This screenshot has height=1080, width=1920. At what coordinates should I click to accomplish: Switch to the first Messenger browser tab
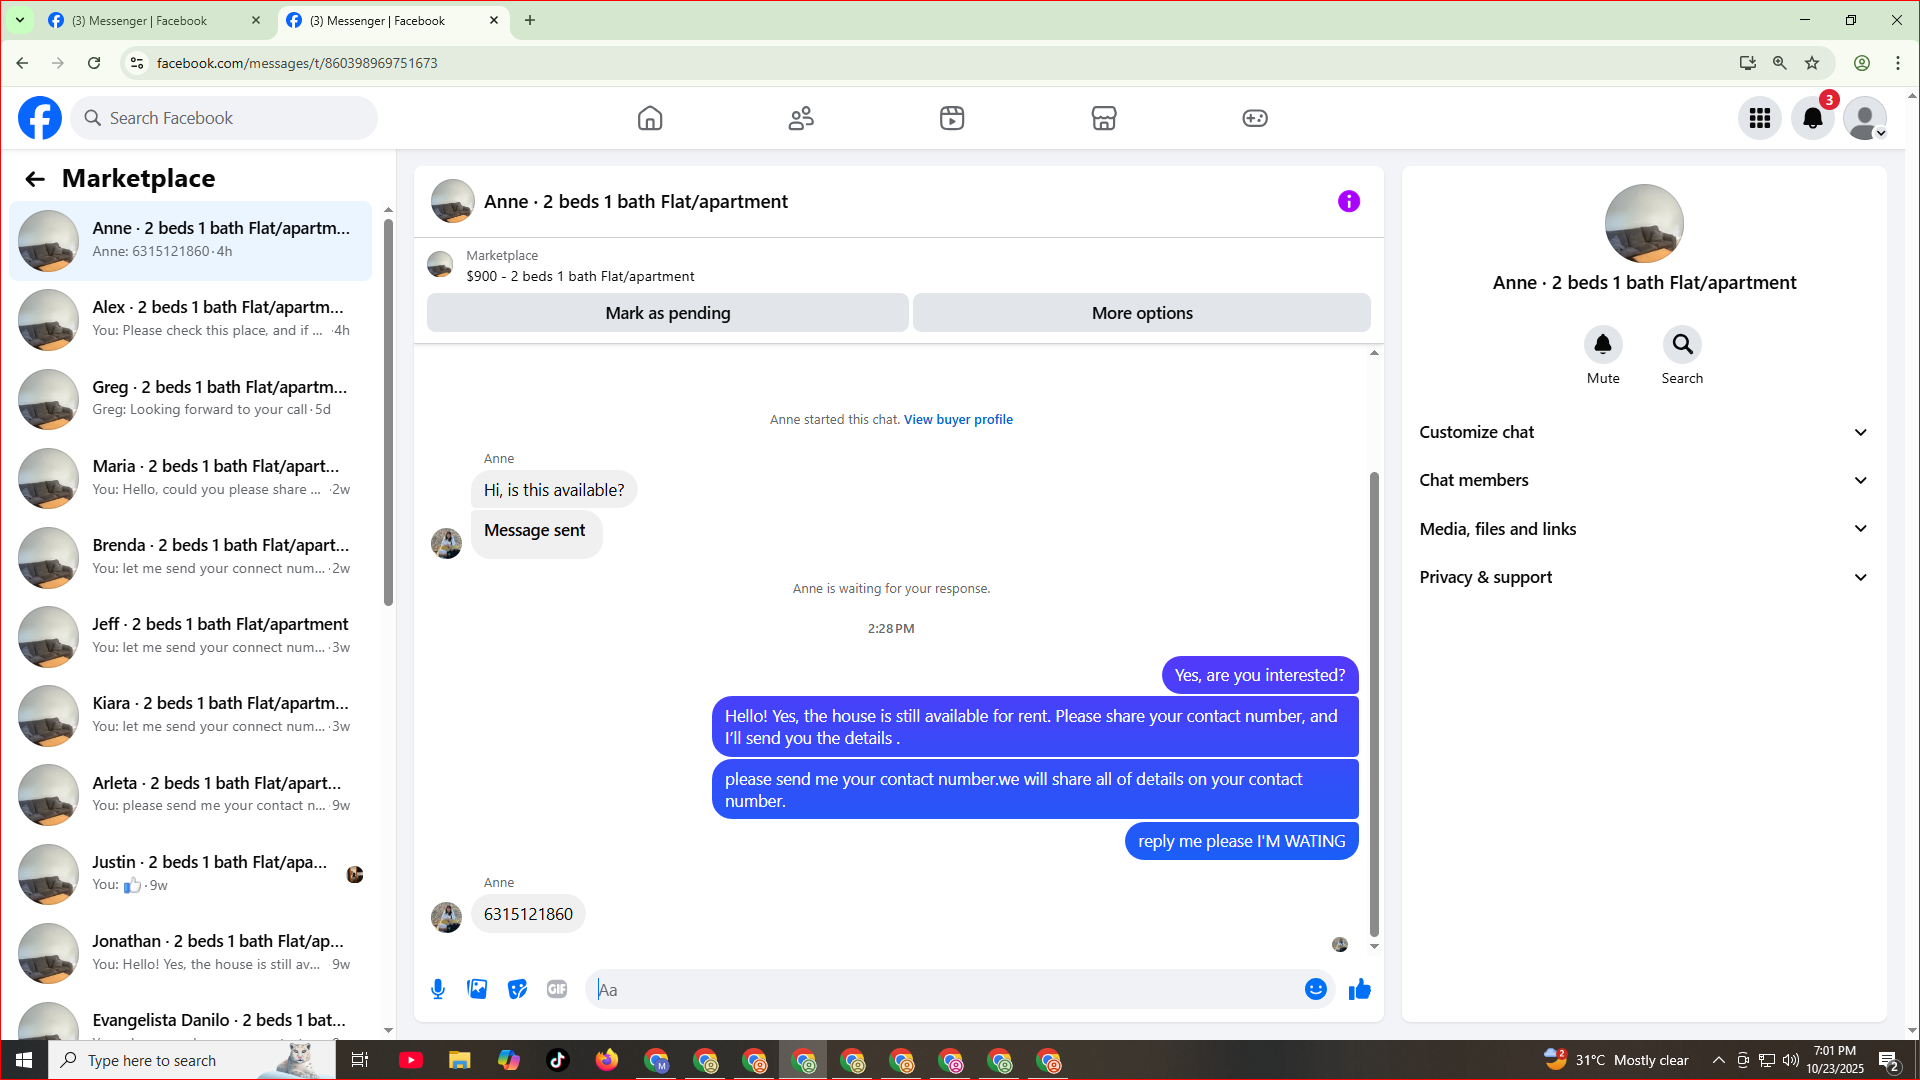(140, 20)
